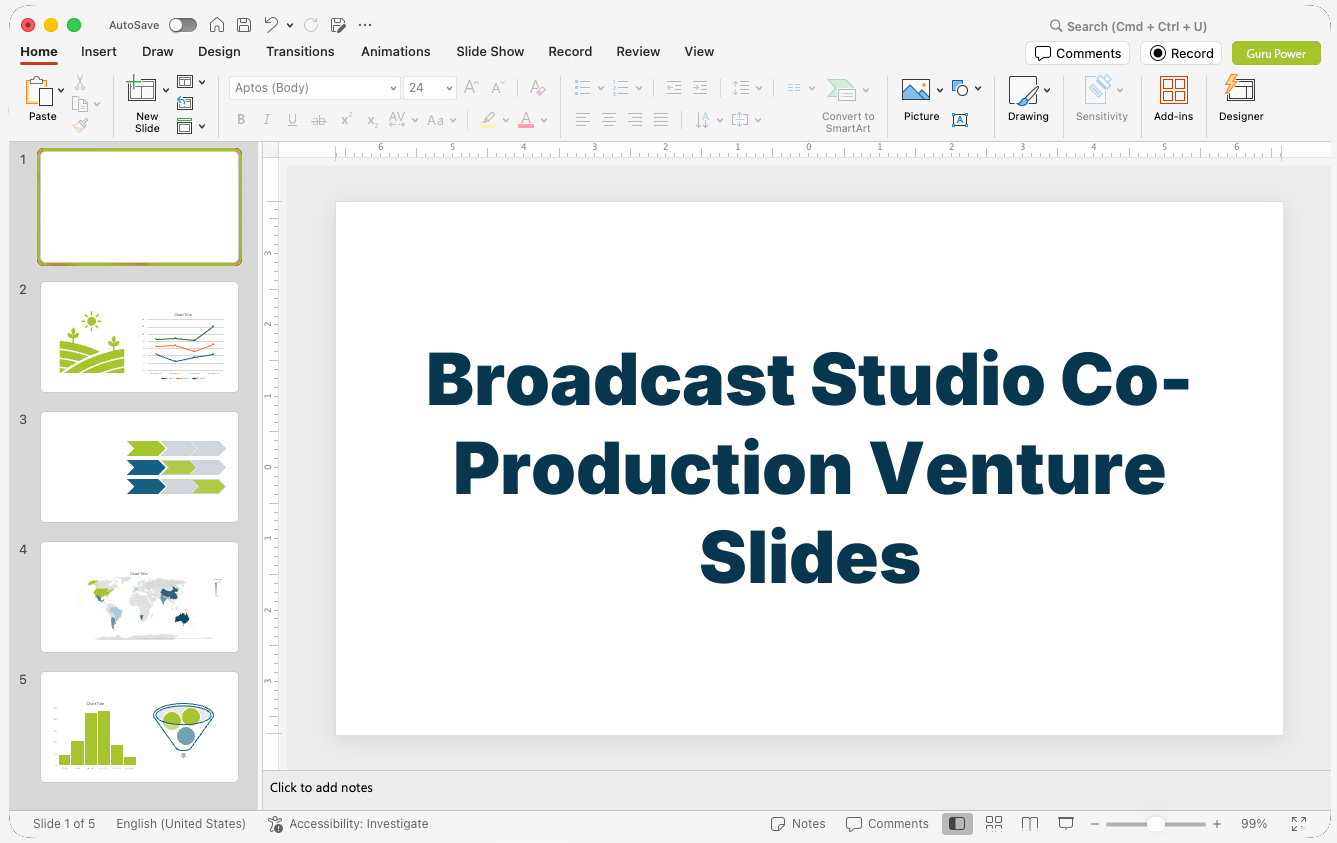Click the Reset slide icon
Screen dimensions: 1337x843
coord(185,103)
